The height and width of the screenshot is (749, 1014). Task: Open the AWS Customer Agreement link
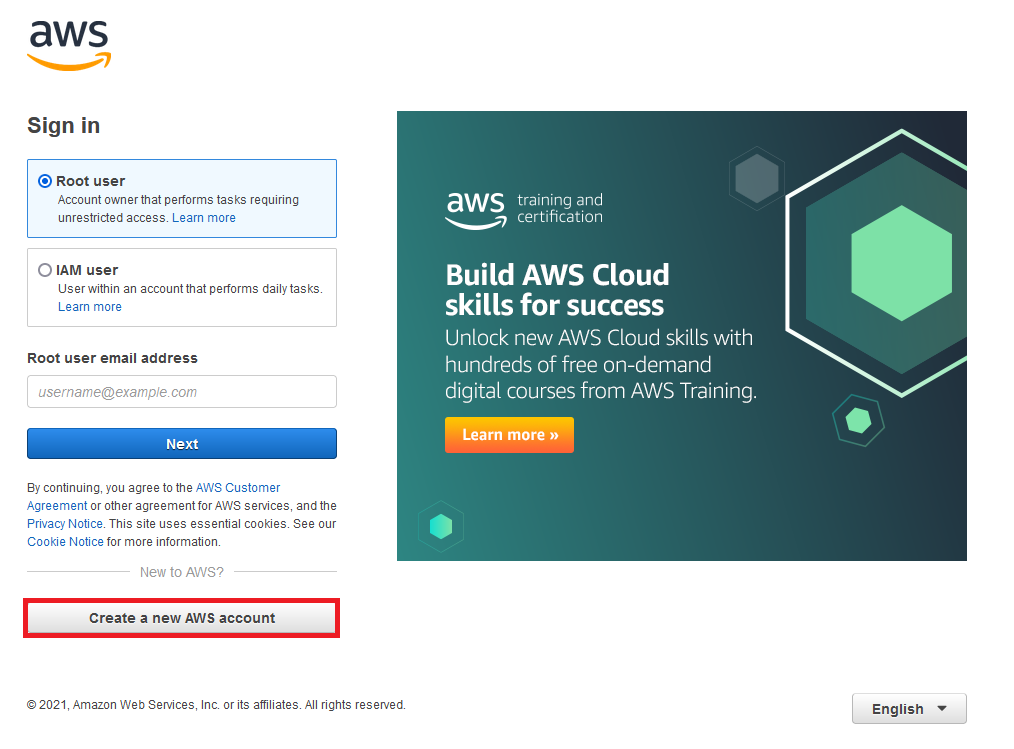point(238,487)
